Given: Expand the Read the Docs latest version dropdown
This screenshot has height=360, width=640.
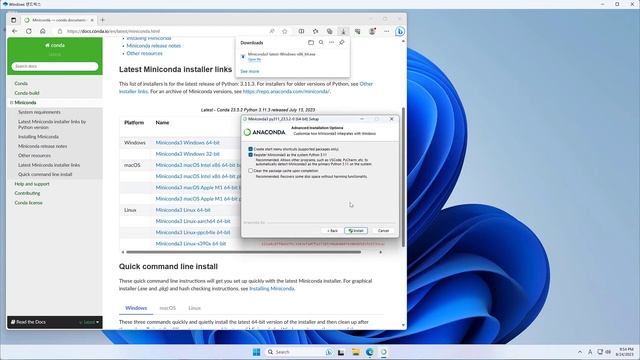Looking at the screenshot, I should point(89,322).
